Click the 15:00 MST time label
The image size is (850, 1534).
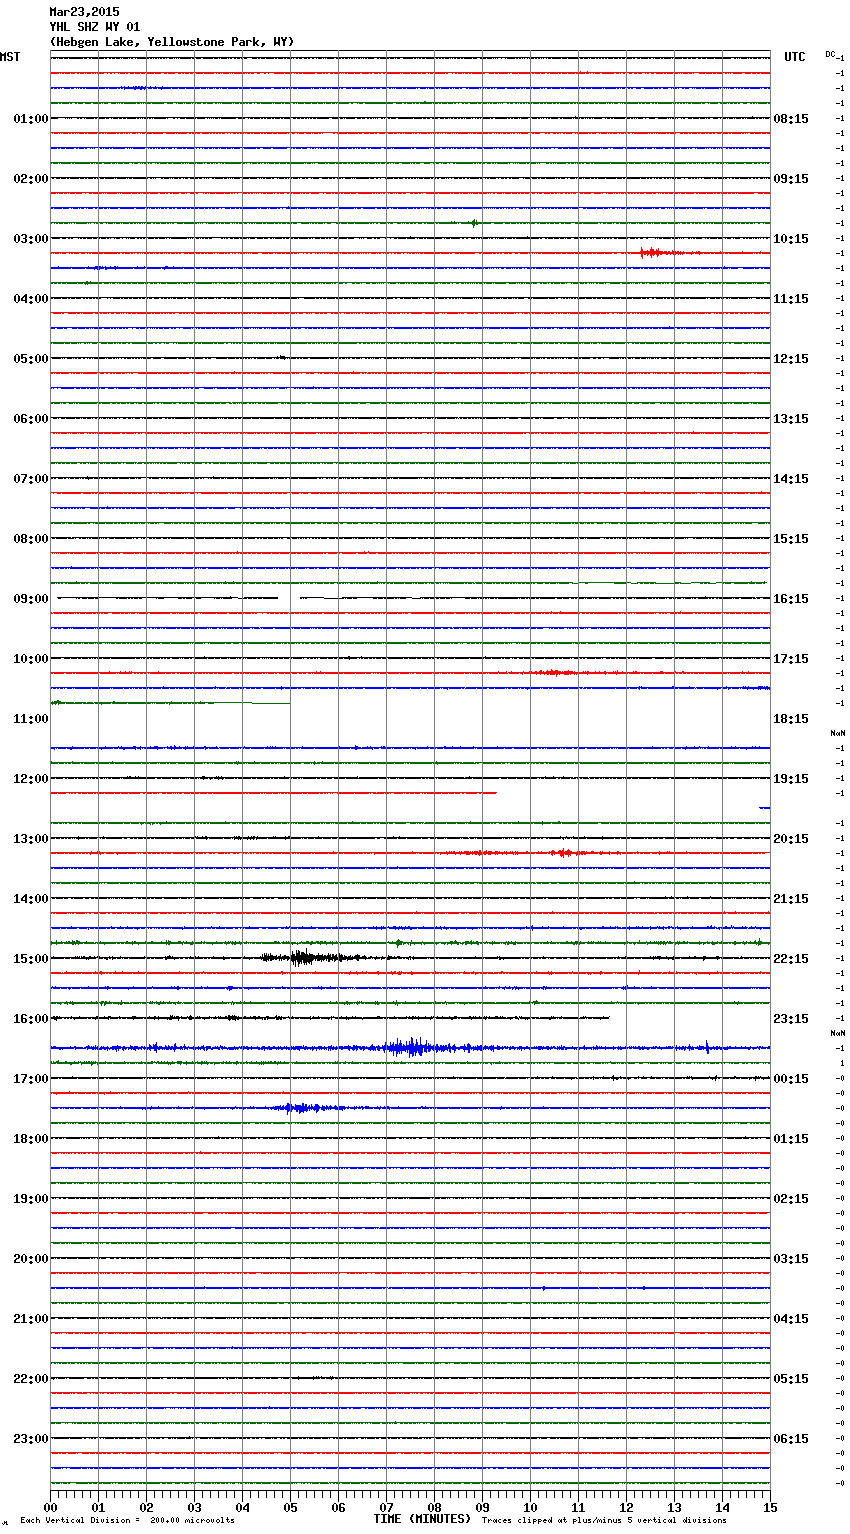pyautogui.click(x=30, y=959)
